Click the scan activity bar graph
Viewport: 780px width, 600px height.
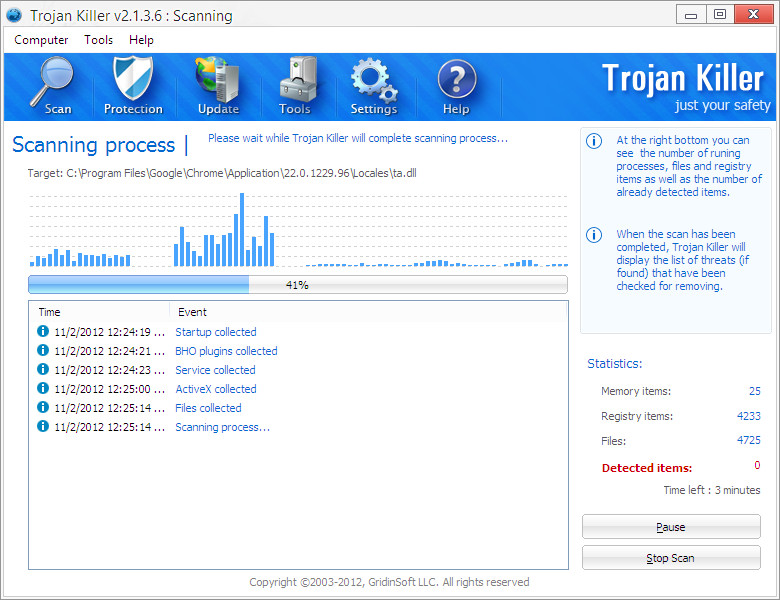(x=298, y=230)
